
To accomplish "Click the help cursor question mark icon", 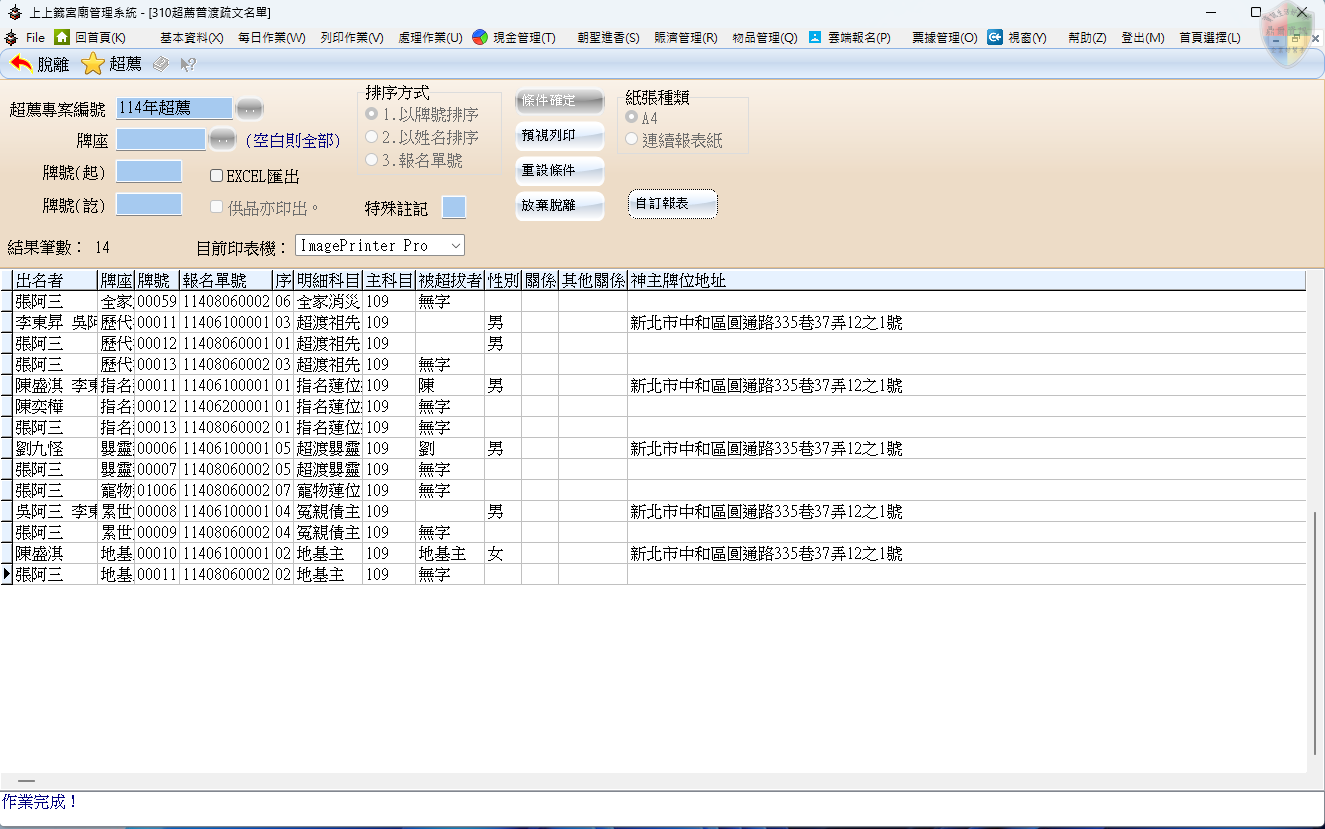I will [187, 65].
